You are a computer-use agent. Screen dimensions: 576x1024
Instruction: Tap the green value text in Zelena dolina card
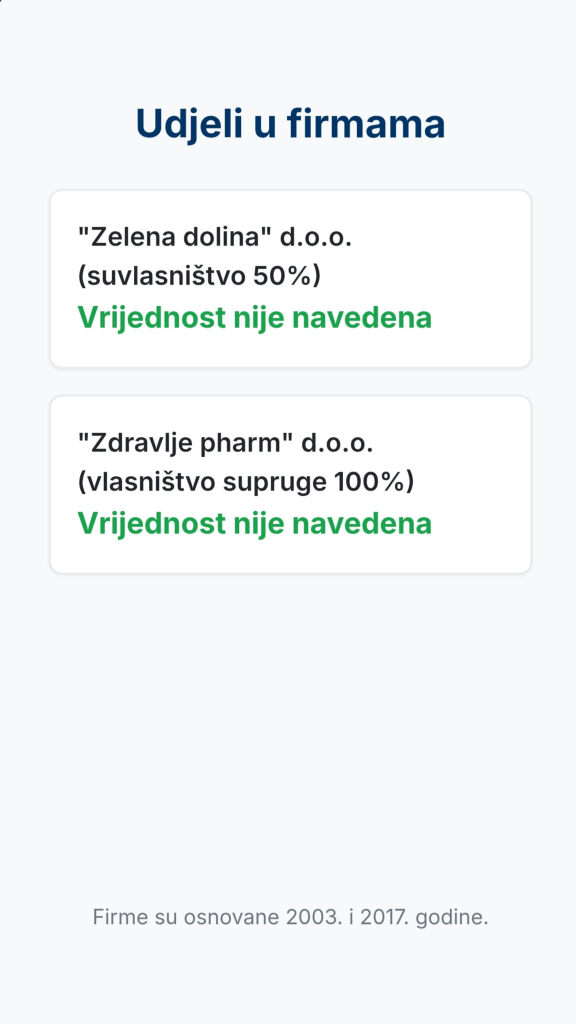tap(255, 317)
